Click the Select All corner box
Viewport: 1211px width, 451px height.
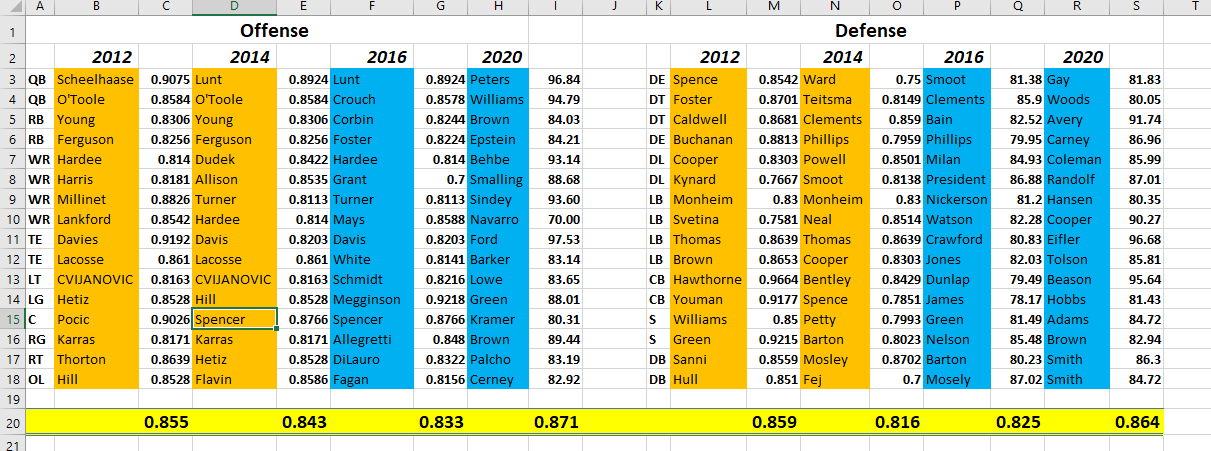point(12,7)
